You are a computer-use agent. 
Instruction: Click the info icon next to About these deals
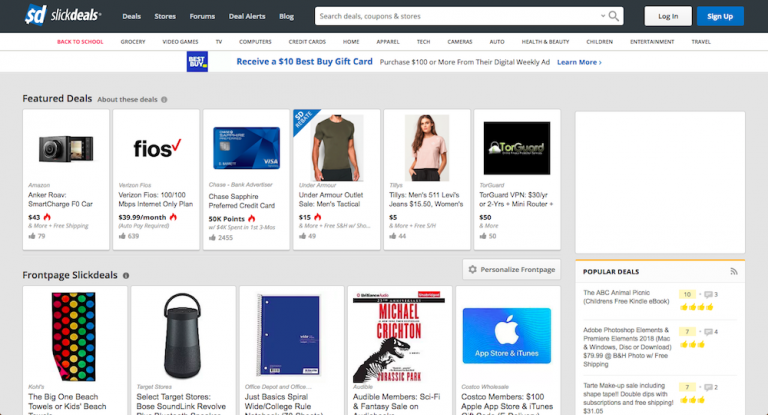(x=164, y=100)
